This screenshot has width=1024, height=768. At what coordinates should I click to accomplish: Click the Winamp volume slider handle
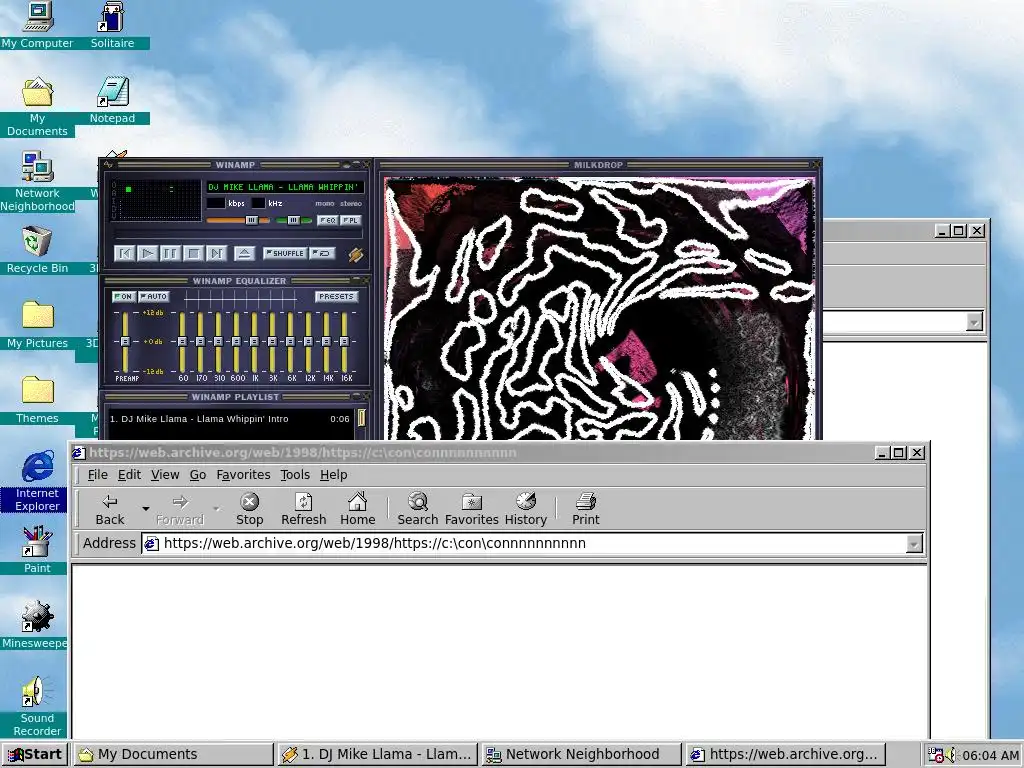251,220
